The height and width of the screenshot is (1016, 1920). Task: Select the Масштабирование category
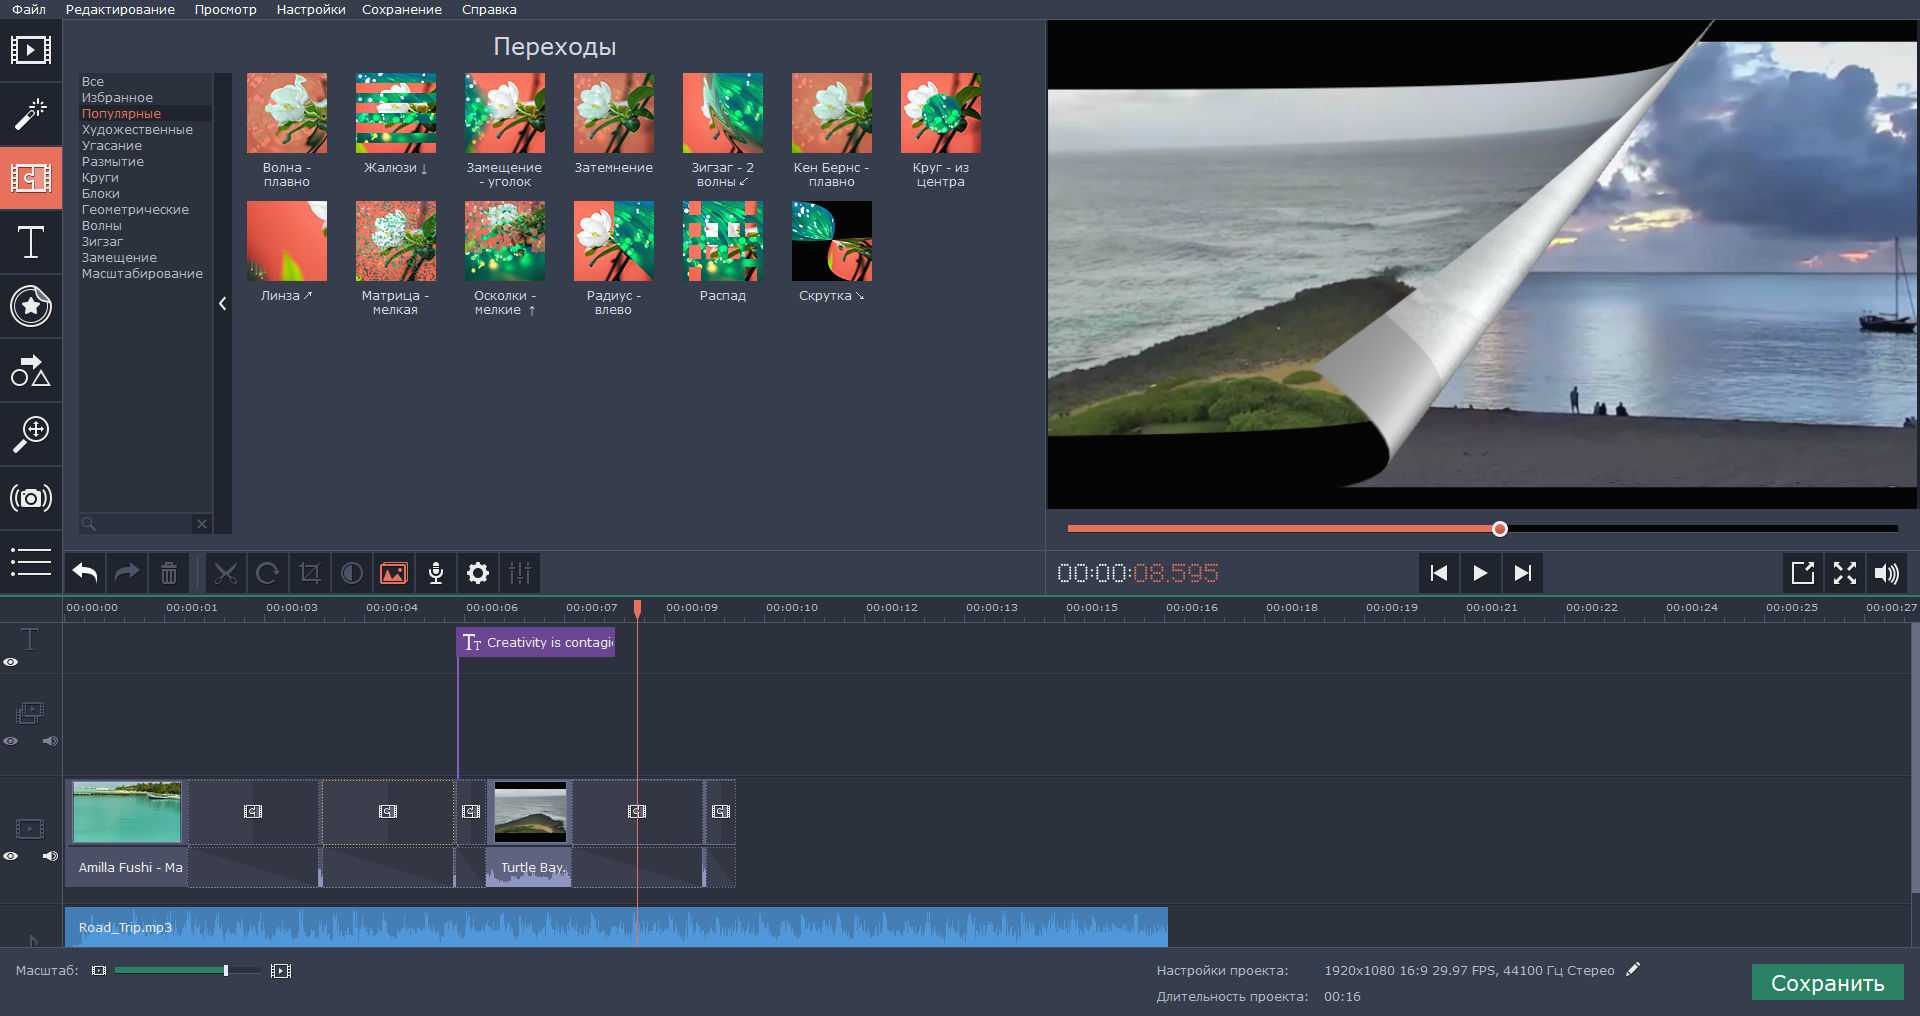click(142, 274)
